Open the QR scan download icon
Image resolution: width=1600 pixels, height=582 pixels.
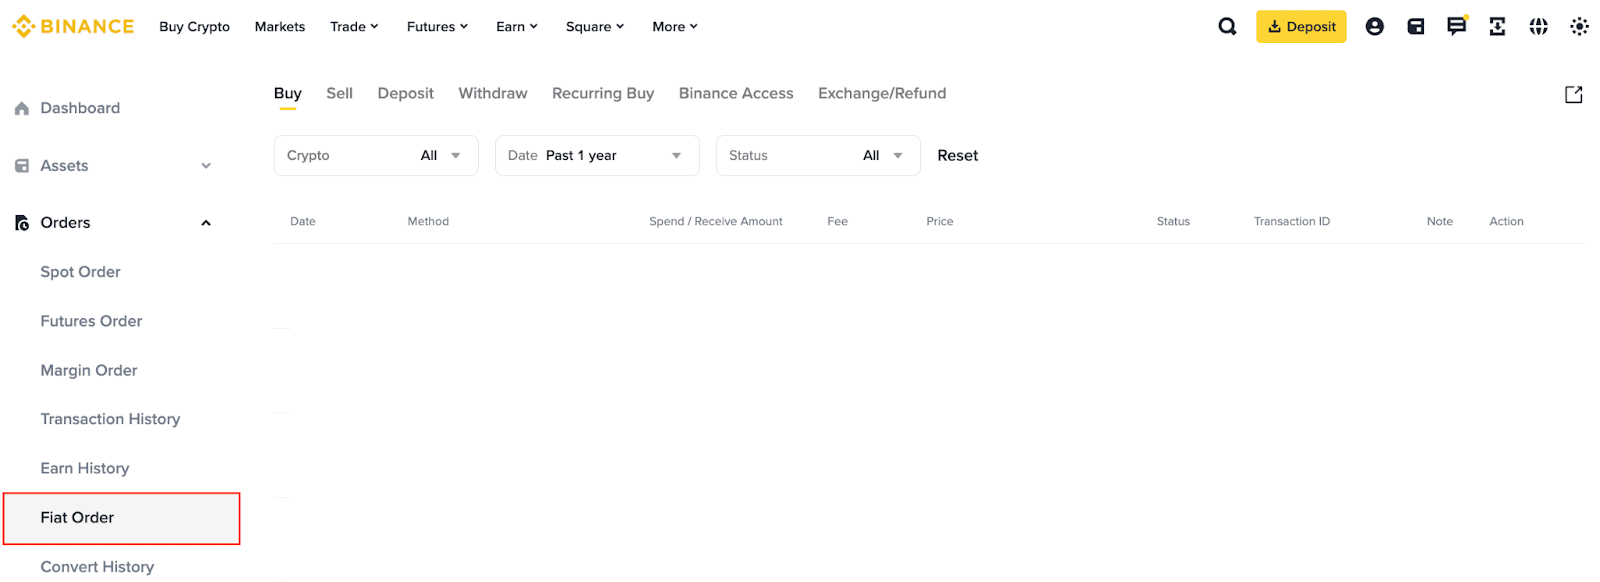(x=1497, y=27)
